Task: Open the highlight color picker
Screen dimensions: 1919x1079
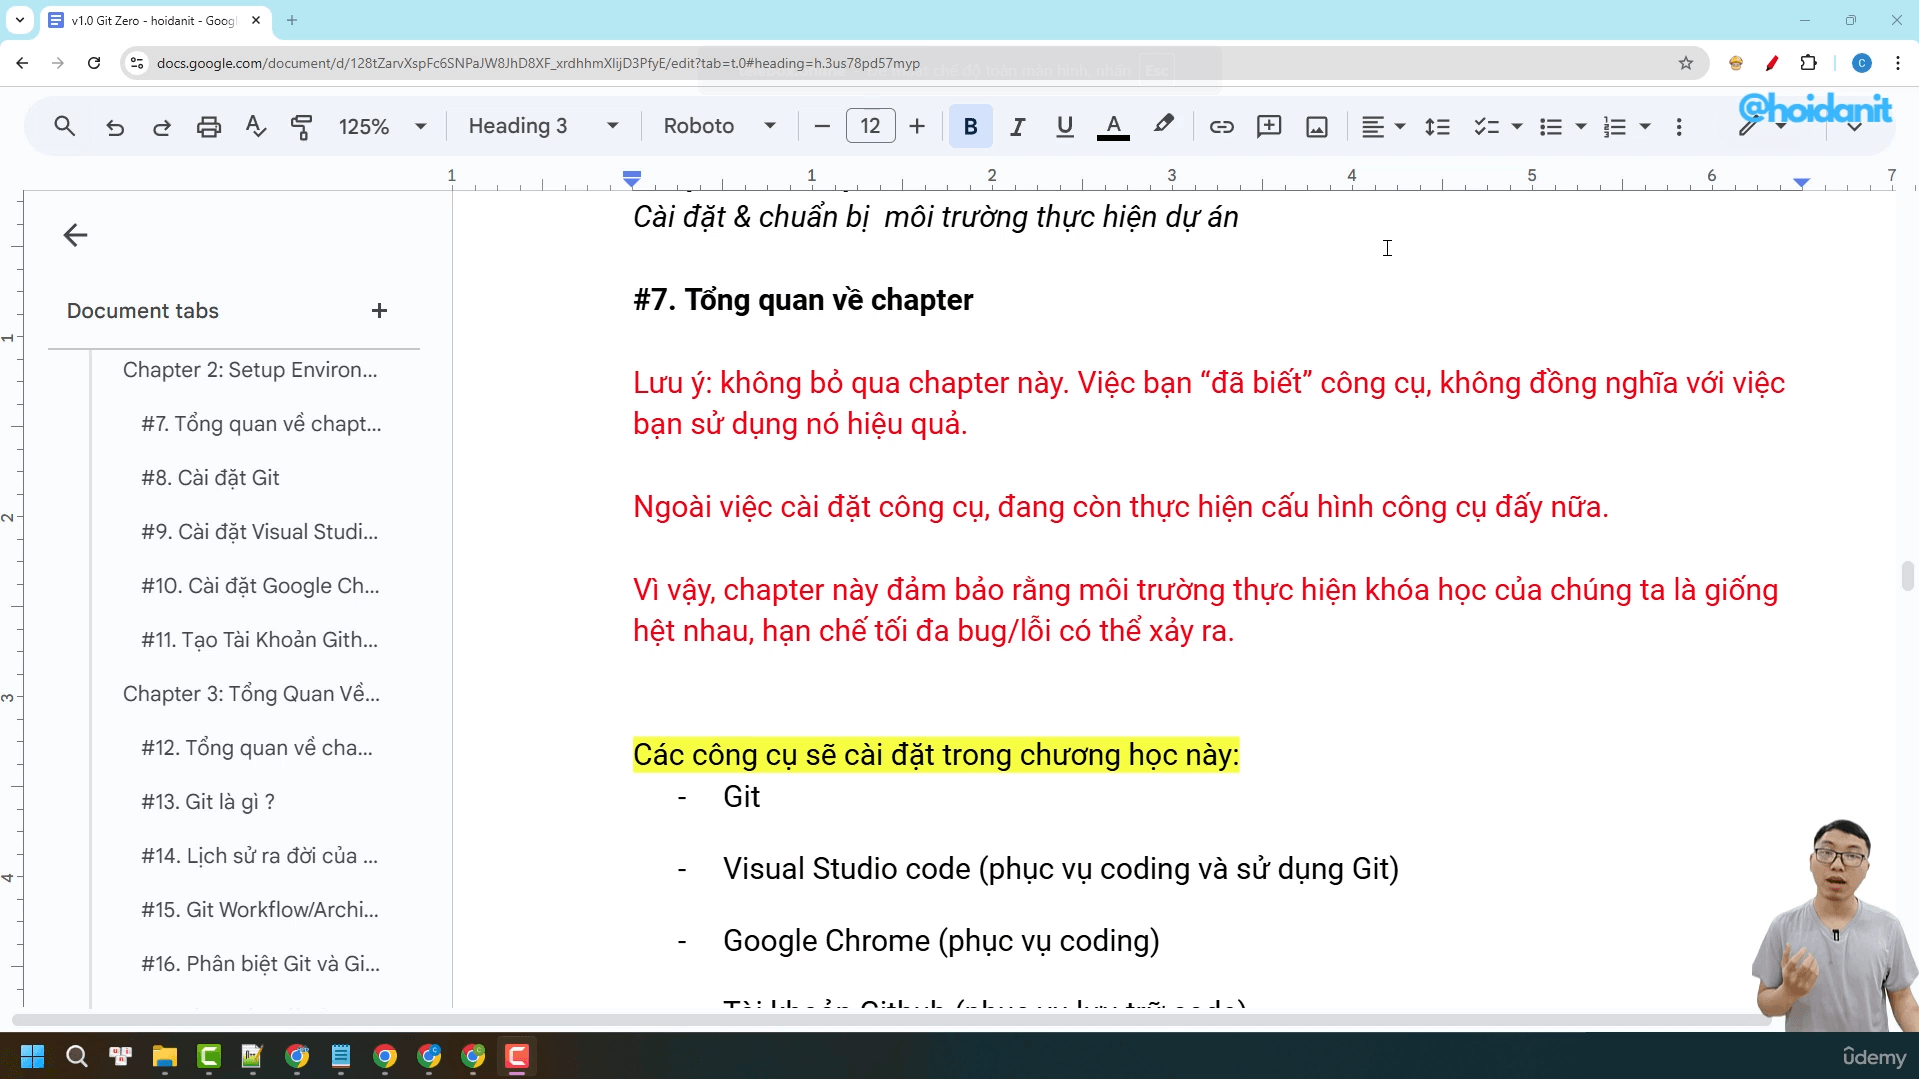Action: (x=1163, y=125)
